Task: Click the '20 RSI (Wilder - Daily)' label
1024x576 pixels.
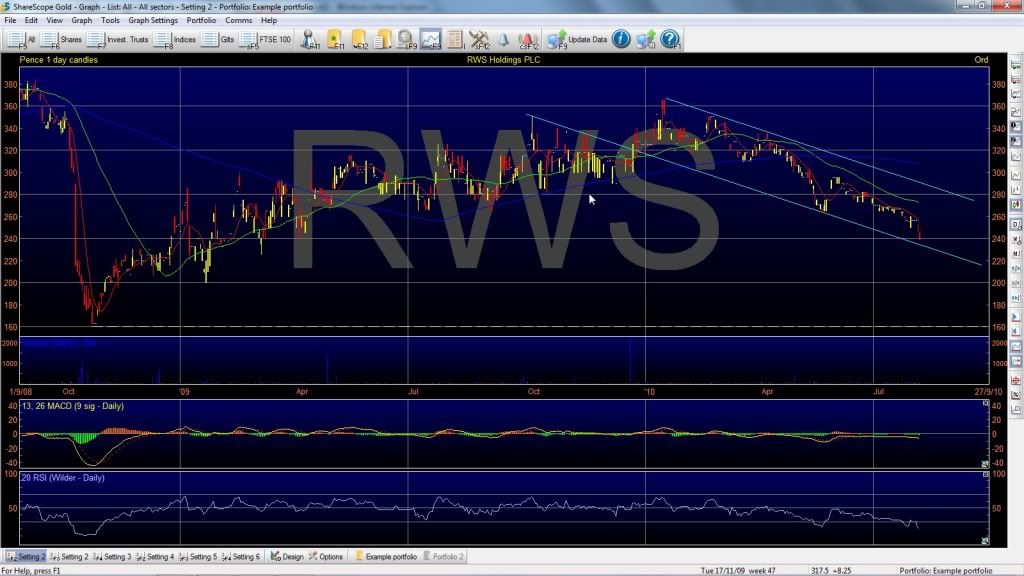Action: (x=63, y=478)
